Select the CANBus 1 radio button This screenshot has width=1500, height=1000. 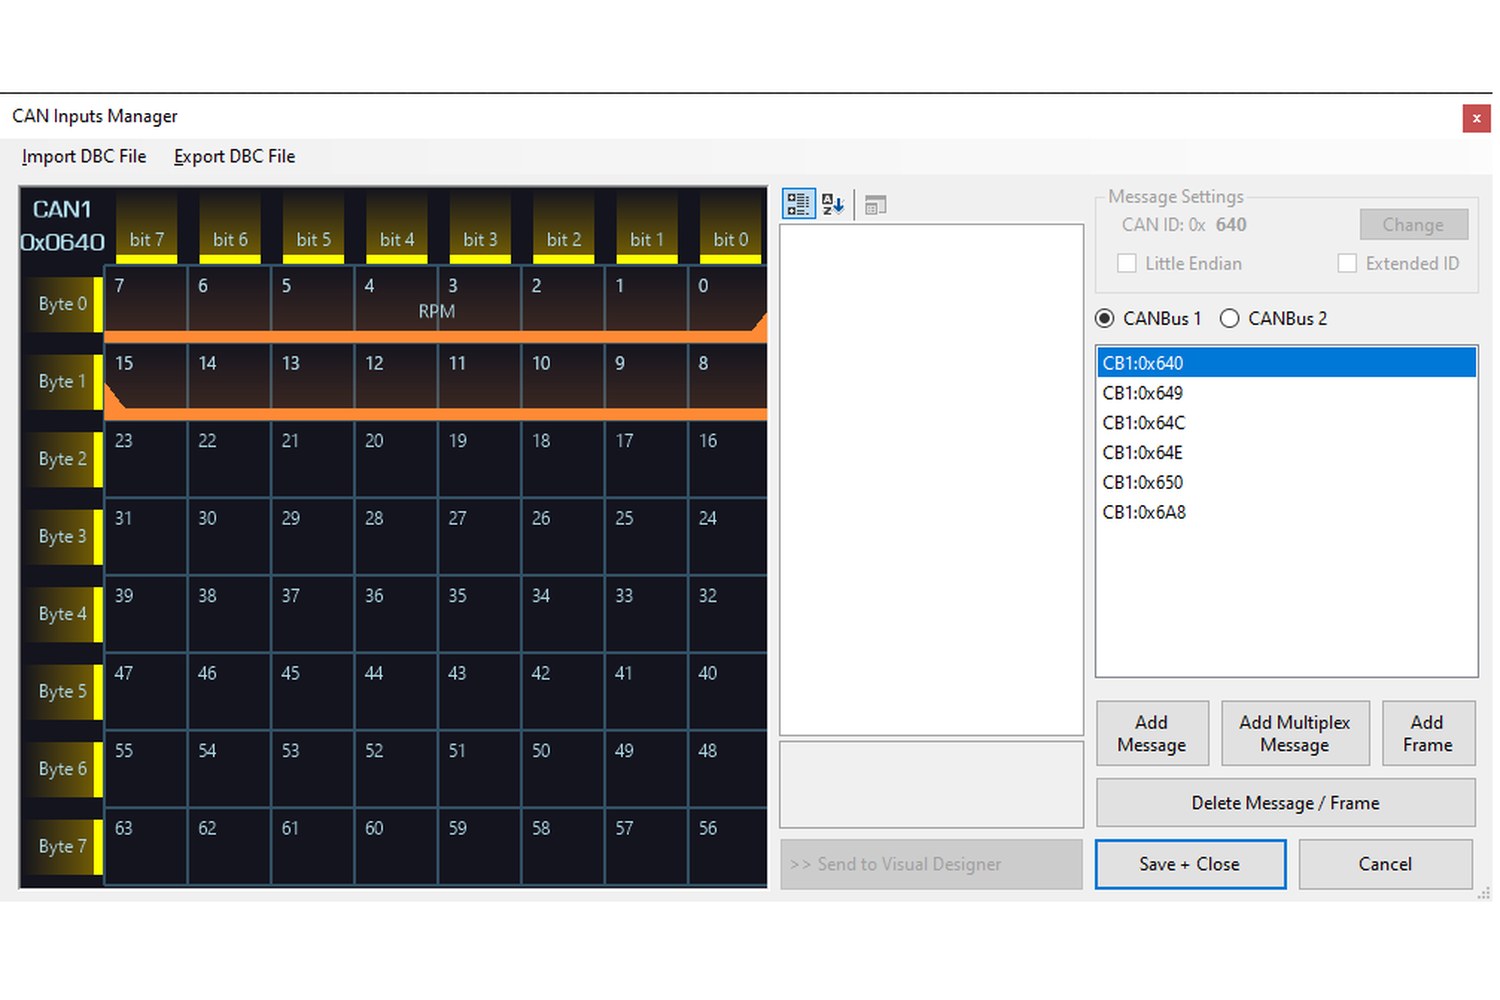click(x=1105, y=318)
